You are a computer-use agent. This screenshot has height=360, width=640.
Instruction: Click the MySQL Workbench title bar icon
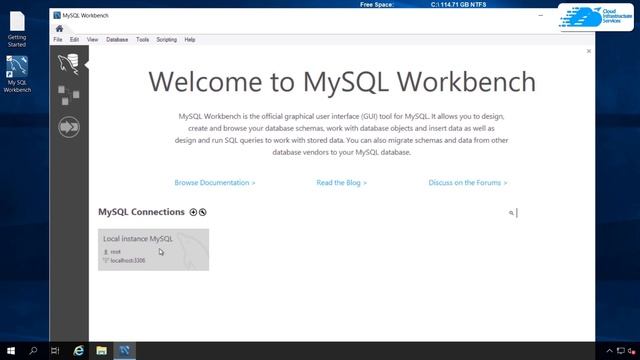point(57,15)
